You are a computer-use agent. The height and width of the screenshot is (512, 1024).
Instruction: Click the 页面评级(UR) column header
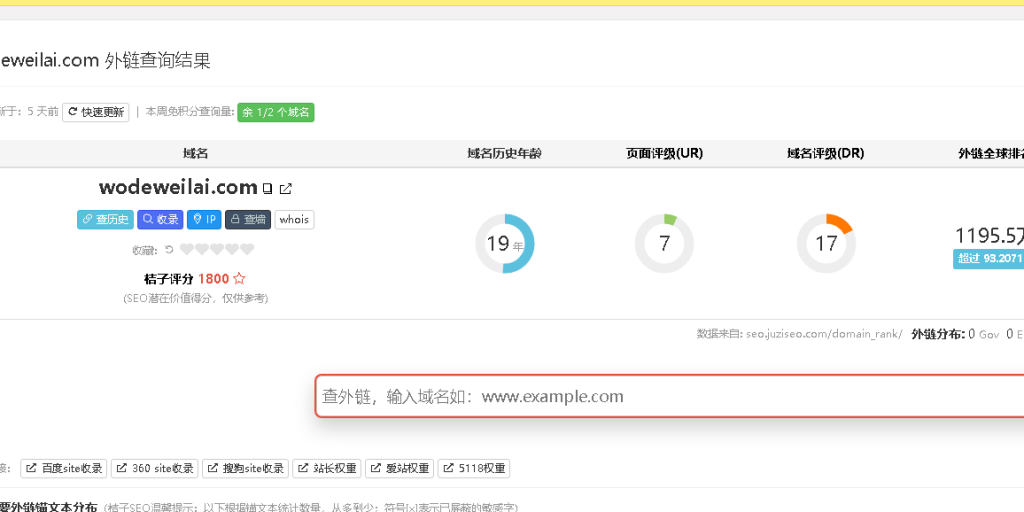(x=664, y=153)
